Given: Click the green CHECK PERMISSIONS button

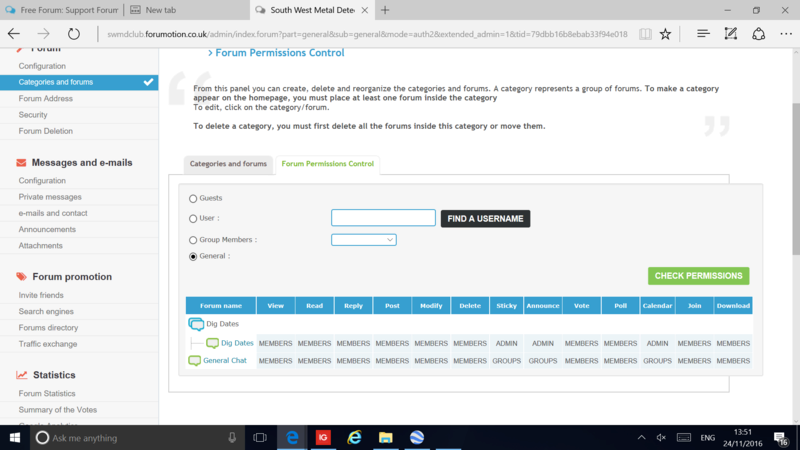Looking at the screenshot, I should point(698,276).
